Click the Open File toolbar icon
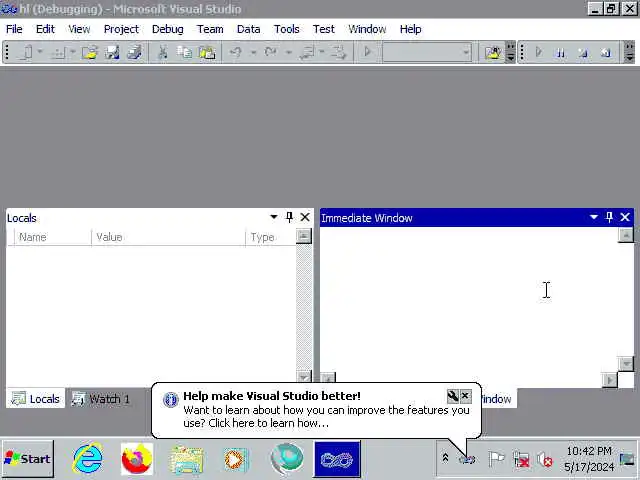The width and height of the screenshot is (640, 480). (89, 52)
